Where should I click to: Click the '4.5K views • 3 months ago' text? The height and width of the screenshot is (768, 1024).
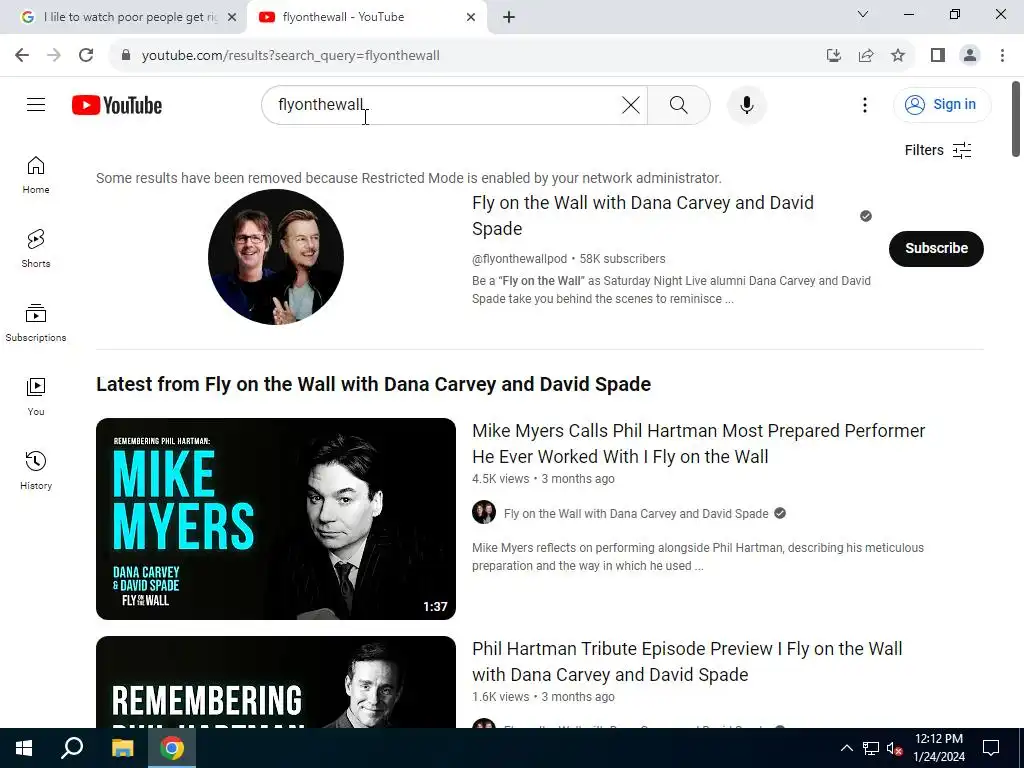543,479
